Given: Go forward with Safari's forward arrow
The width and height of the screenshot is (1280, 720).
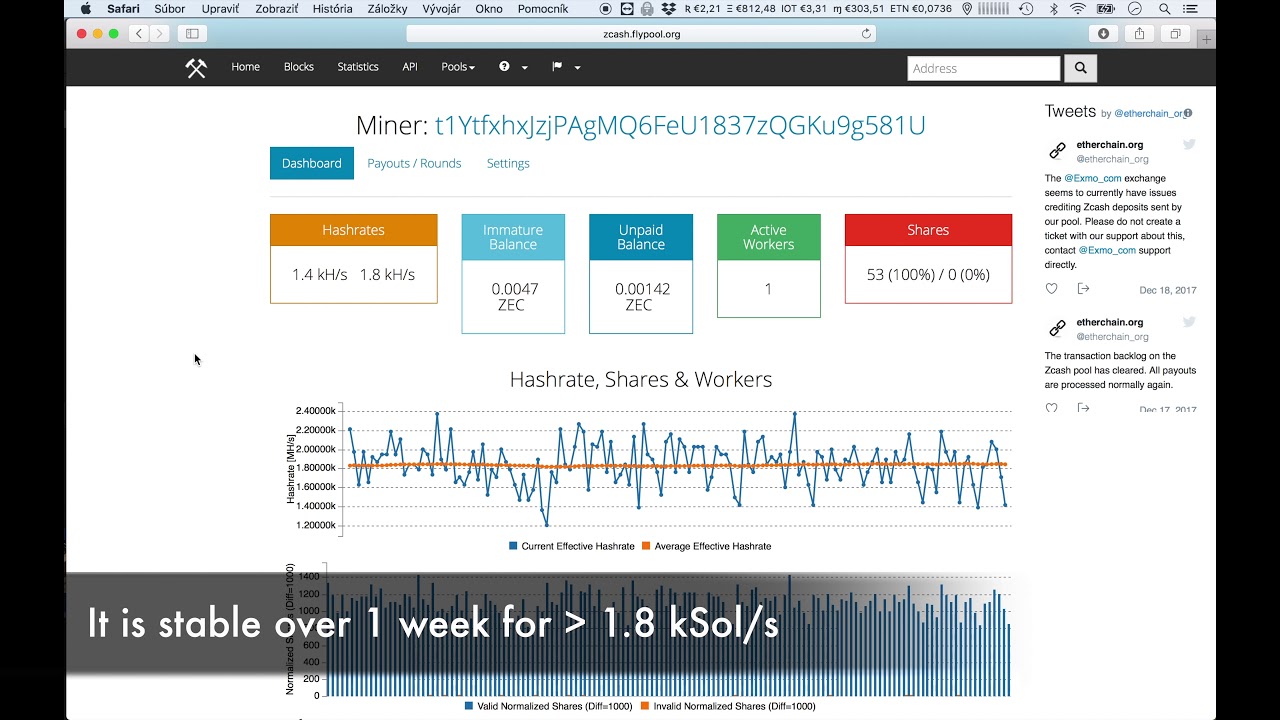Looking at the screenshot, I should [159, 33].
